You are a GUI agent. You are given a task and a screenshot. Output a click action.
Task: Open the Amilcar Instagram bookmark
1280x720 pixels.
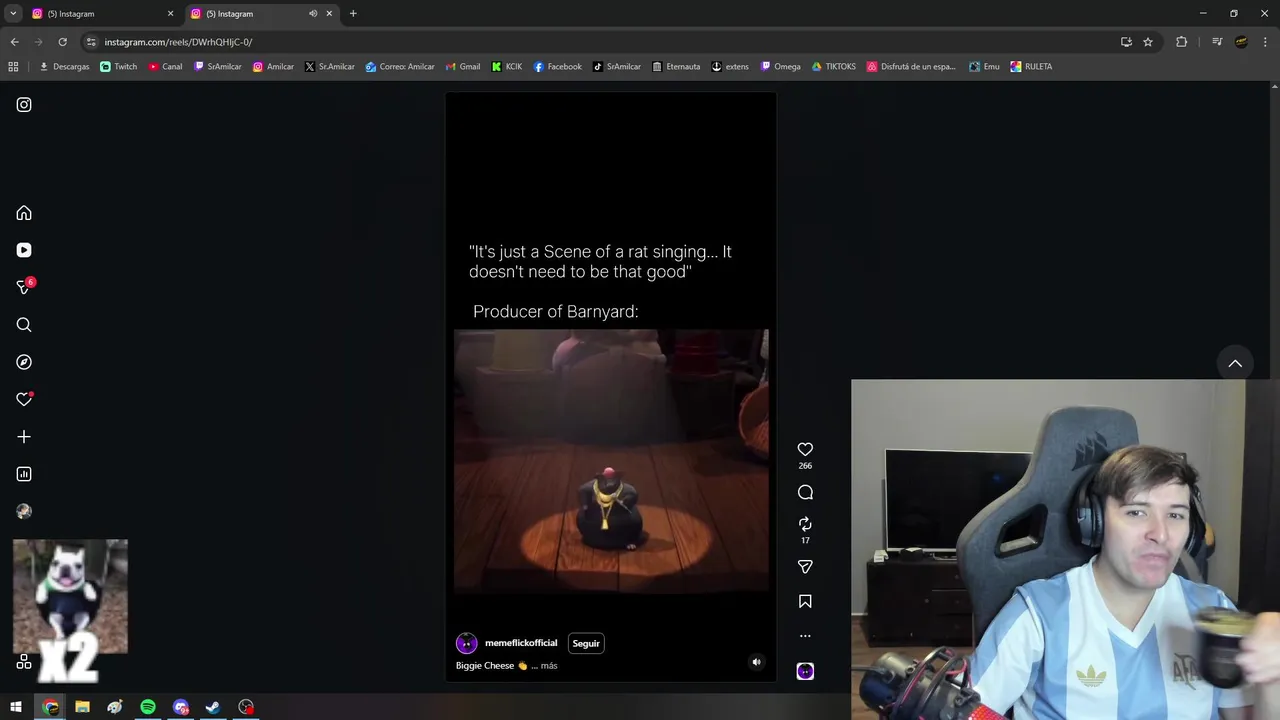pos(273,67)
